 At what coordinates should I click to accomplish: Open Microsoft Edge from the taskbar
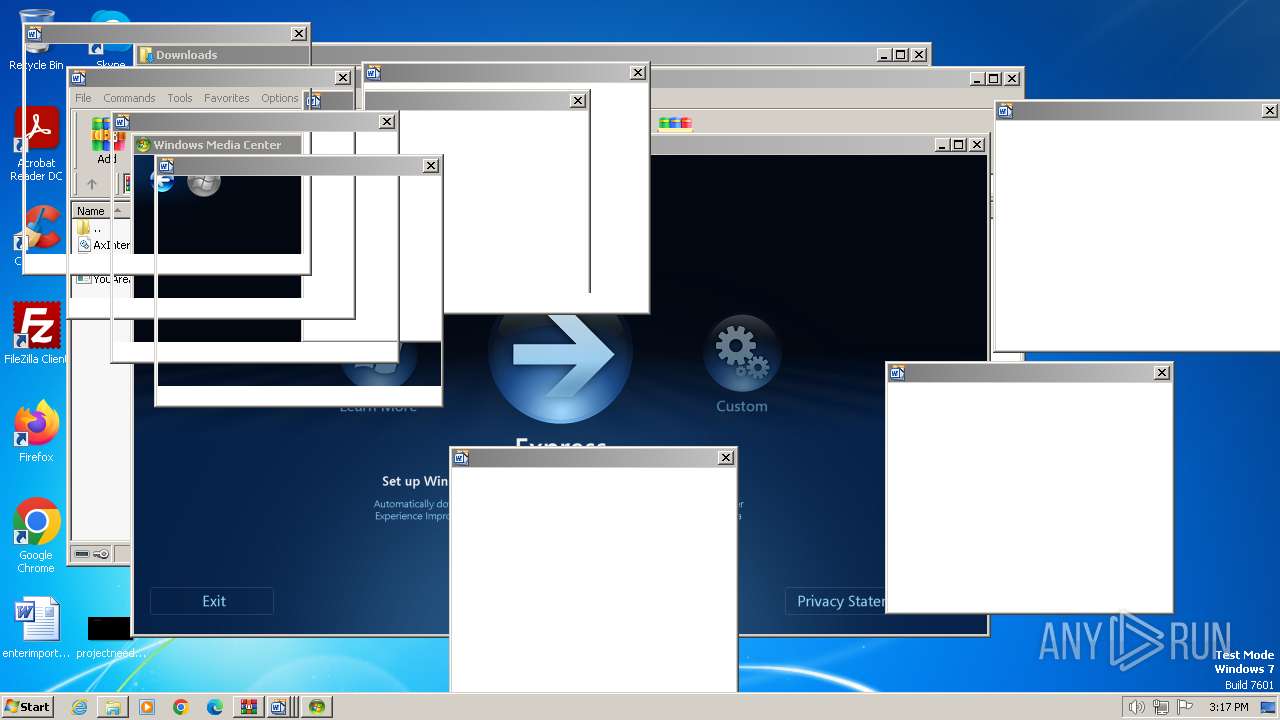215,707
